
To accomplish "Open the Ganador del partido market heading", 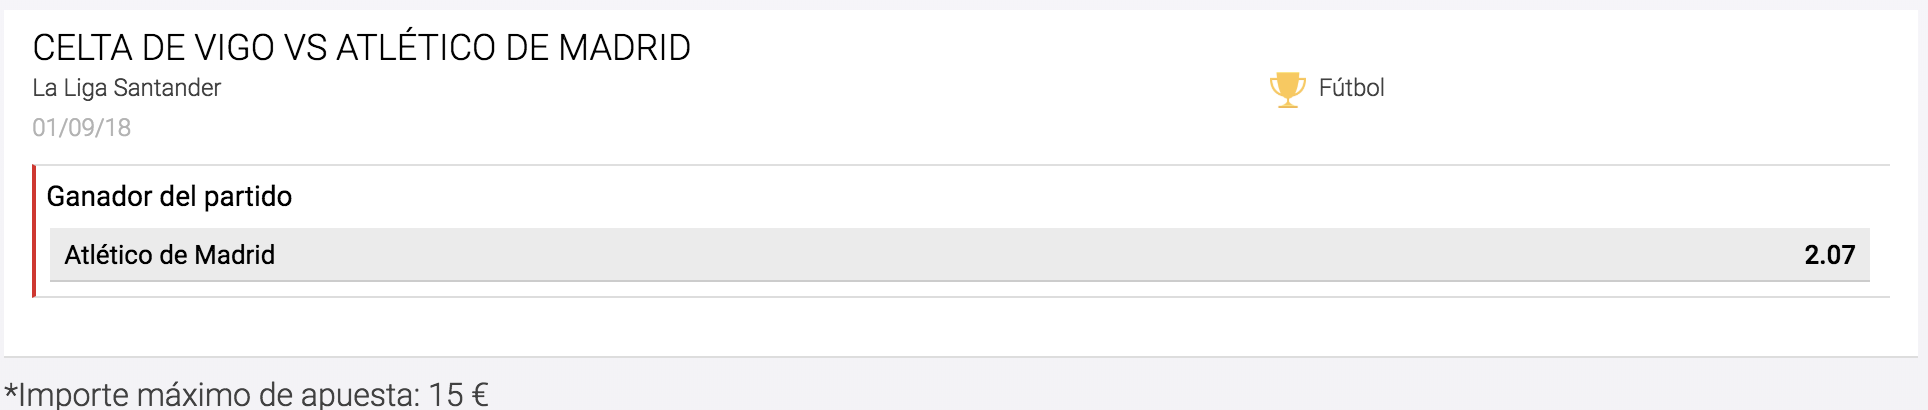I will click(169, 196).
